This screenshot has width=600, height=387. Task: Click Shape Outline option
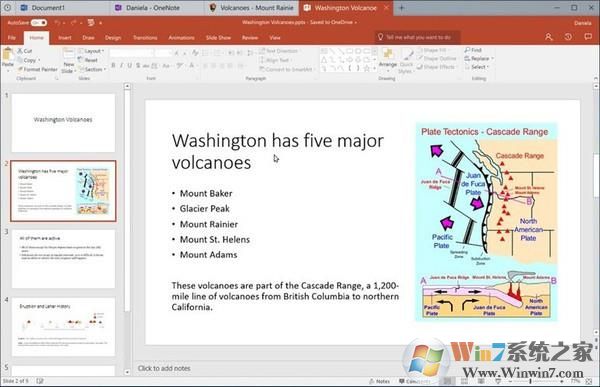pyautogui.click(x=436, y=59)
